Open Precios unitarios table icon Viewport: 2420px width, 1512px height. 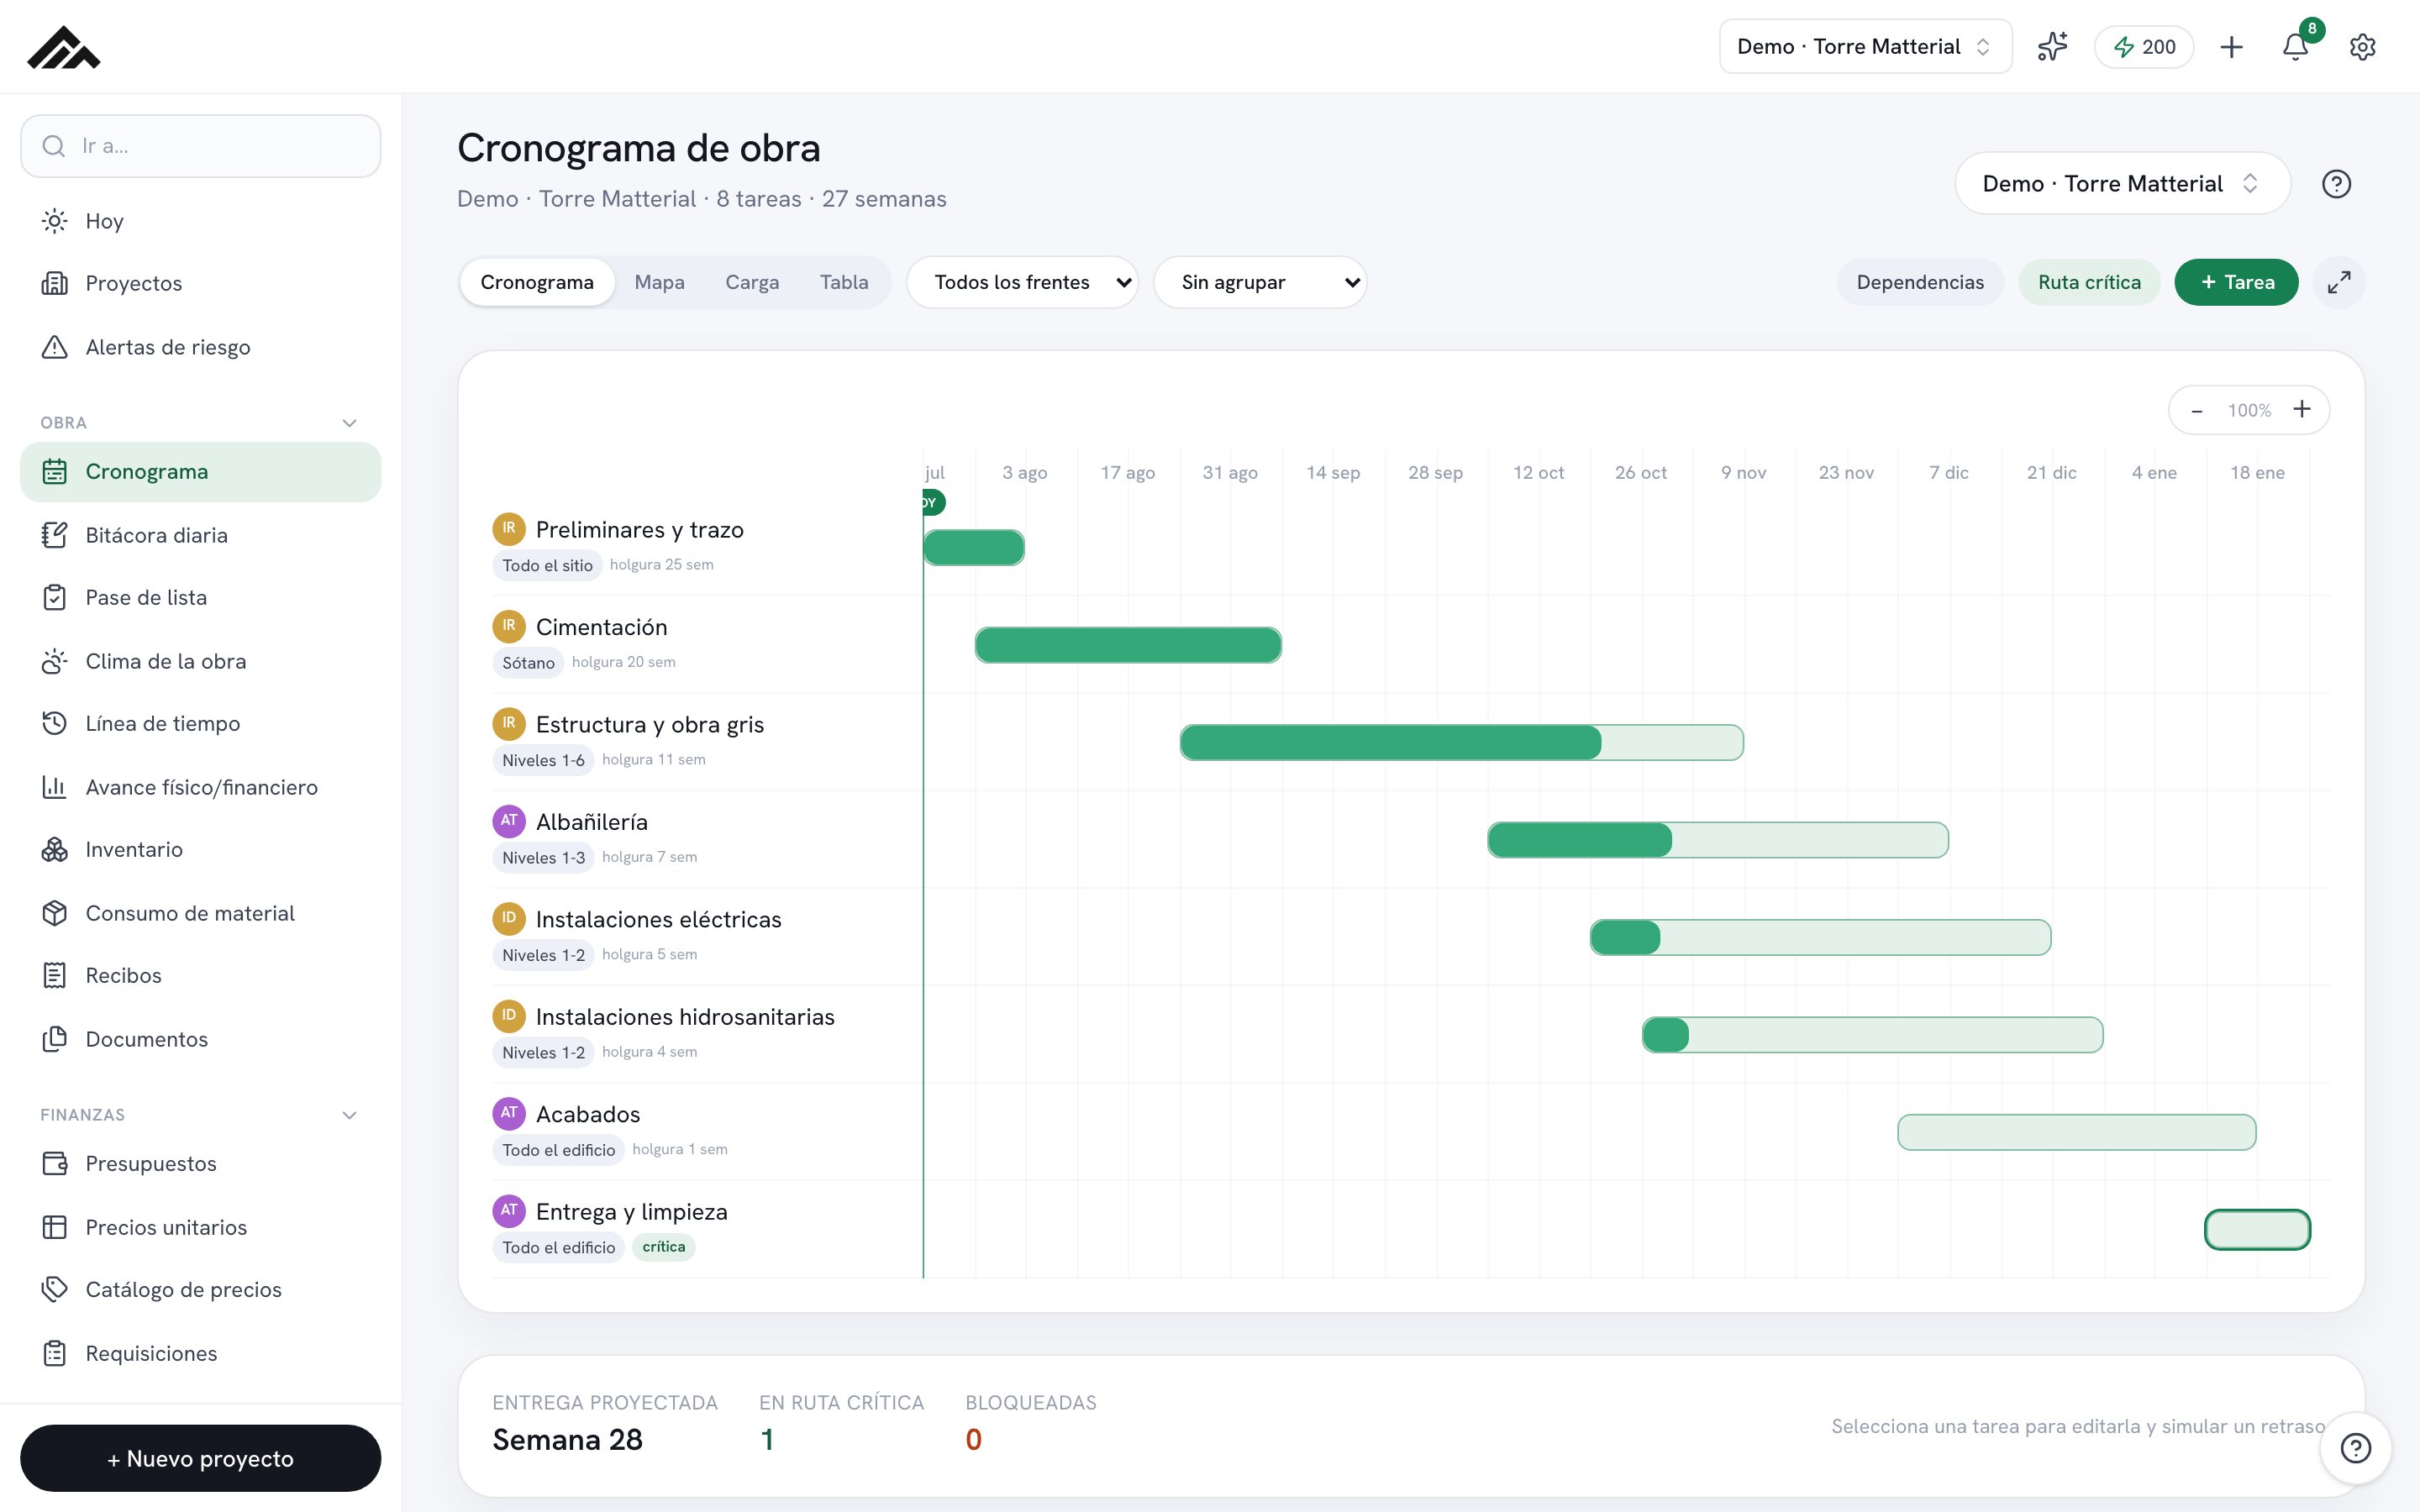click(55, 1227)
